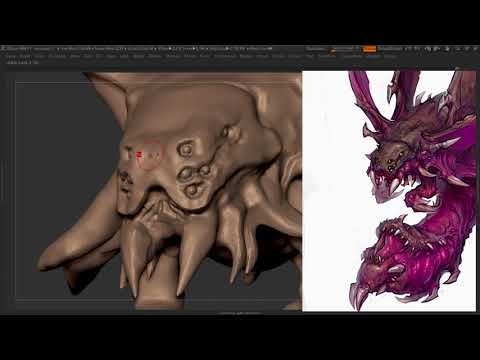Toggle the orange highlighted Menus button
480x360 pixels.
click(369, 49)
